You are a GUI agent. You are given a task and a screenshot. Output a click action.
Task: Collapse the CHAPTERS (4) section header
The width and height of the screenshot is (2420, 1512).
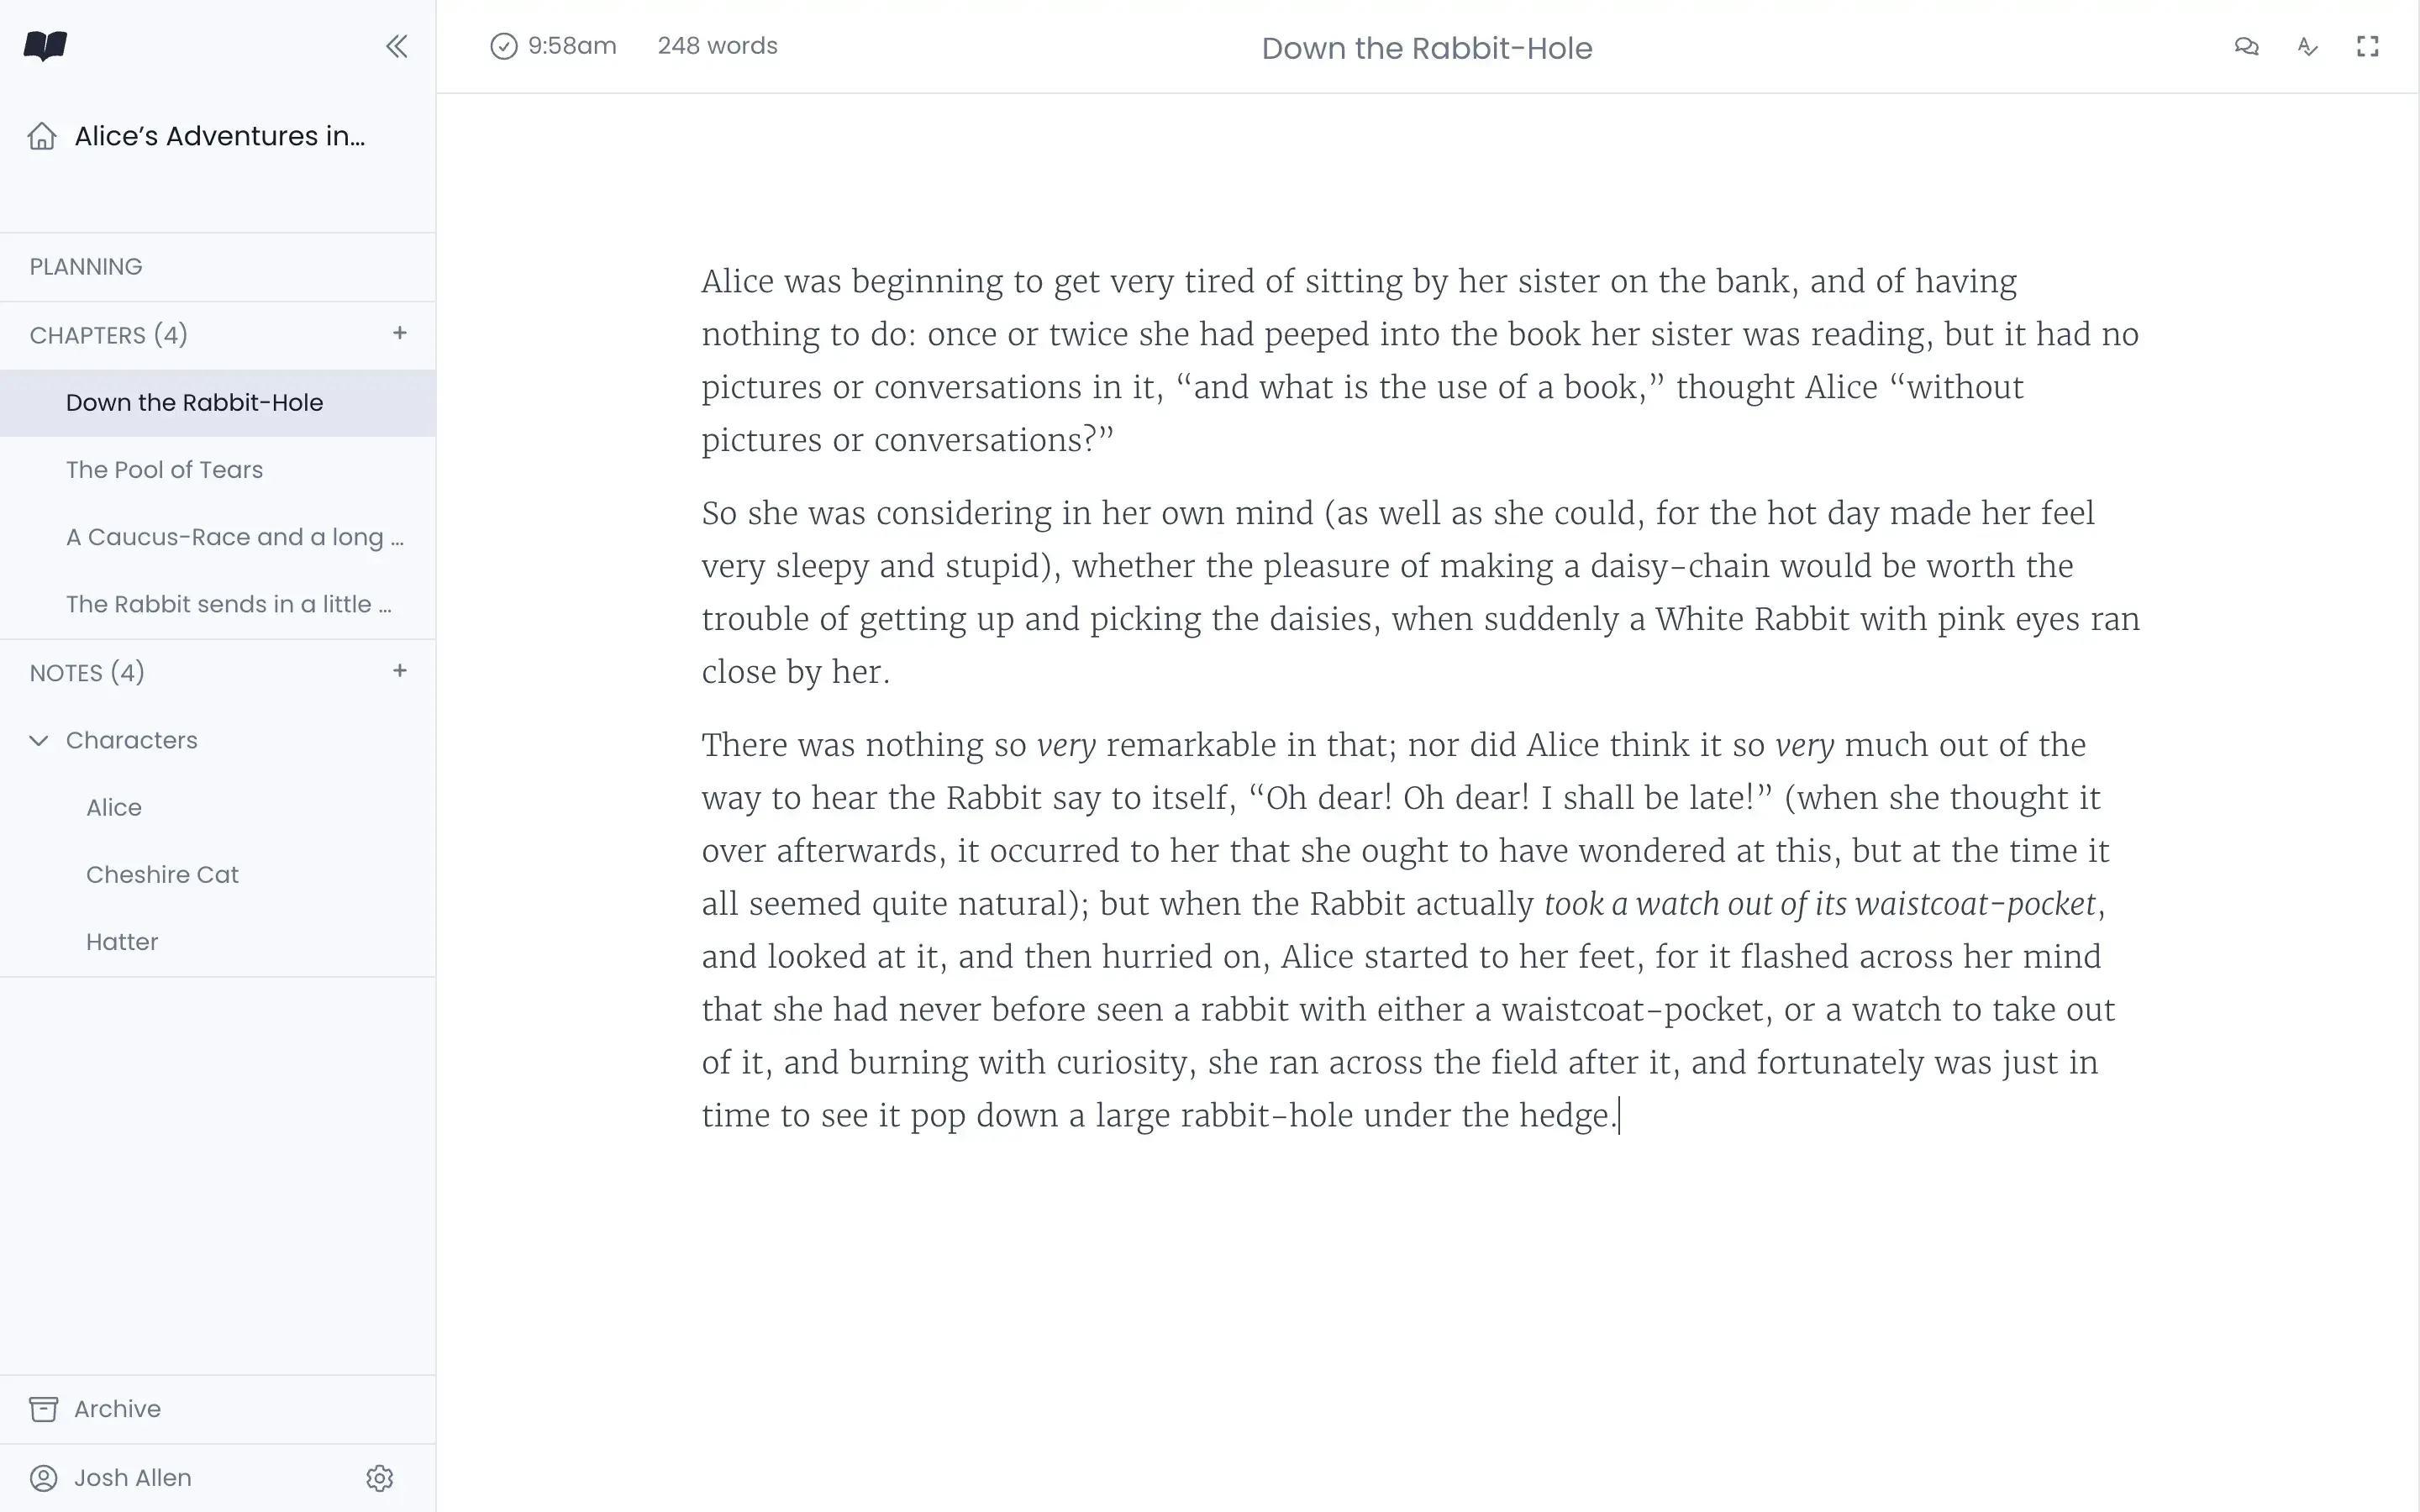coord(108,335)
